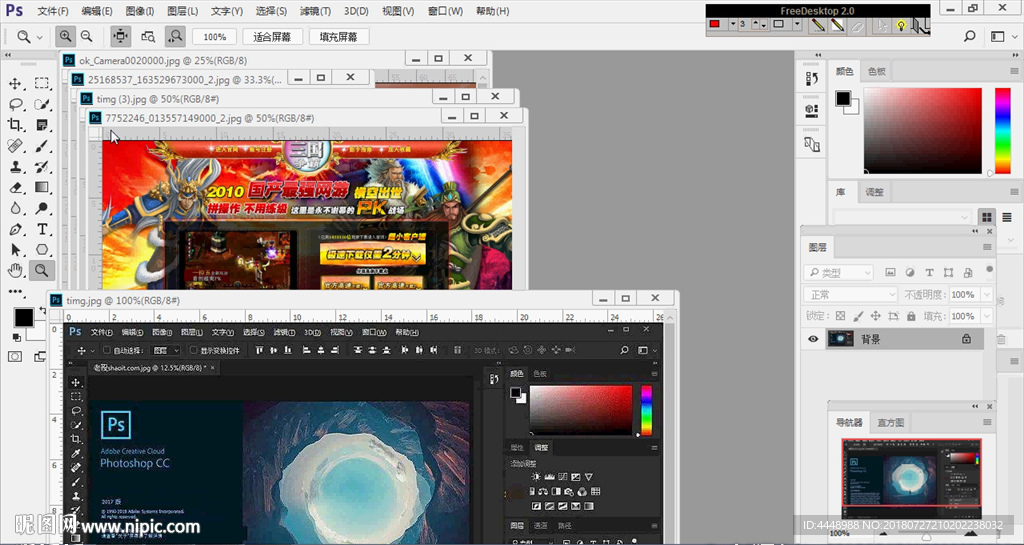Select the Gradient tool
This screenshot has height=545, width=1024.
[42, 187]
